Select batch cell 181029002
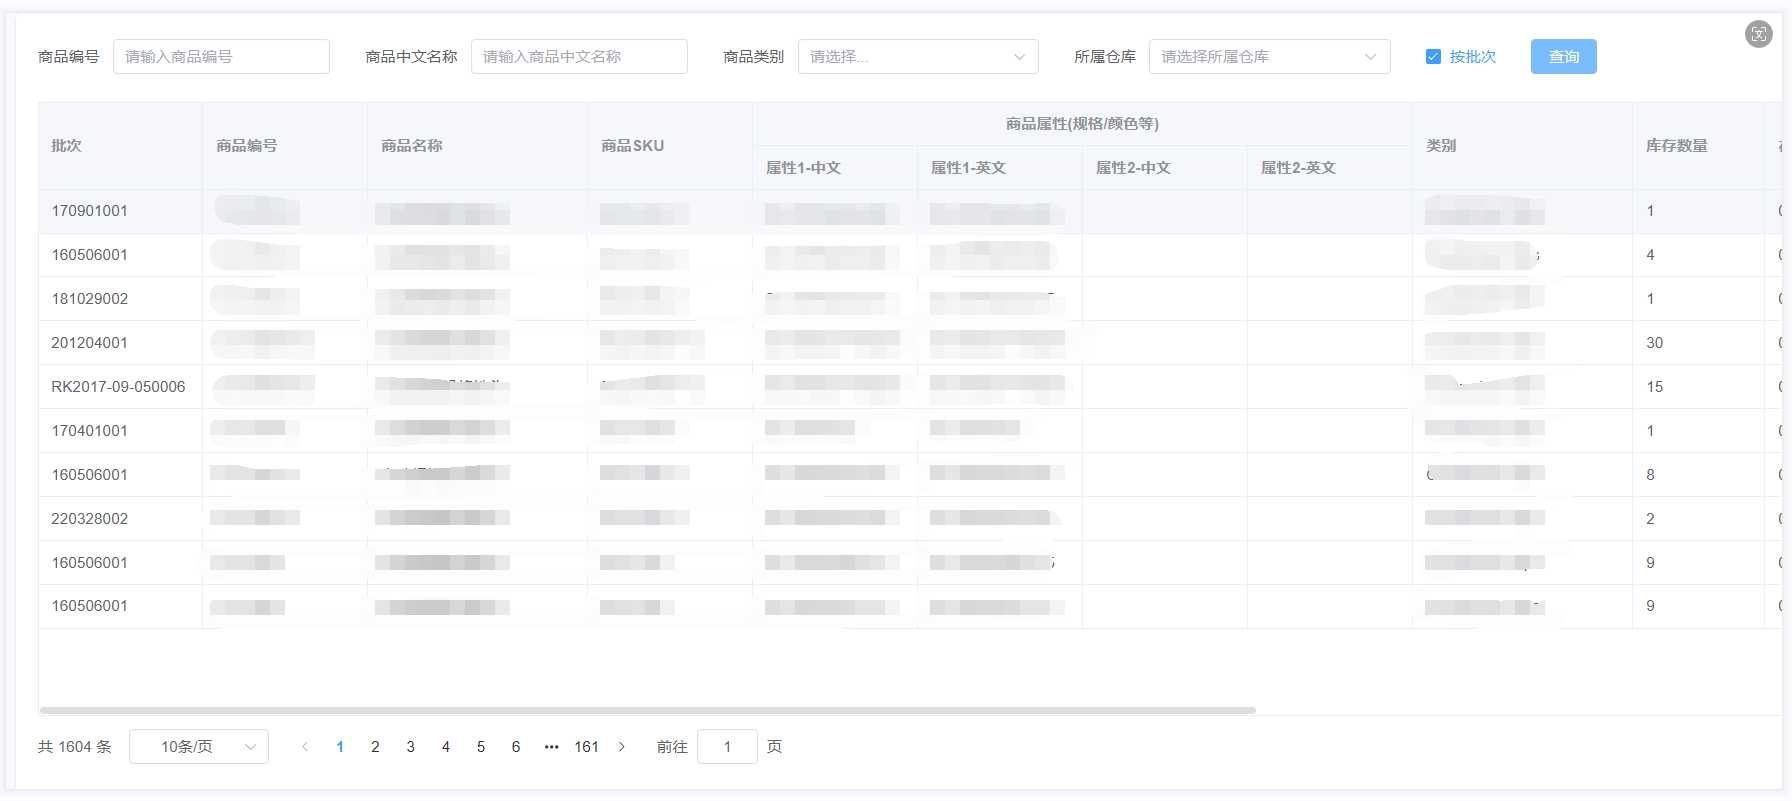Image resolution: width=1792 pixels, height=801 pixels. click(x=120, y=299)
